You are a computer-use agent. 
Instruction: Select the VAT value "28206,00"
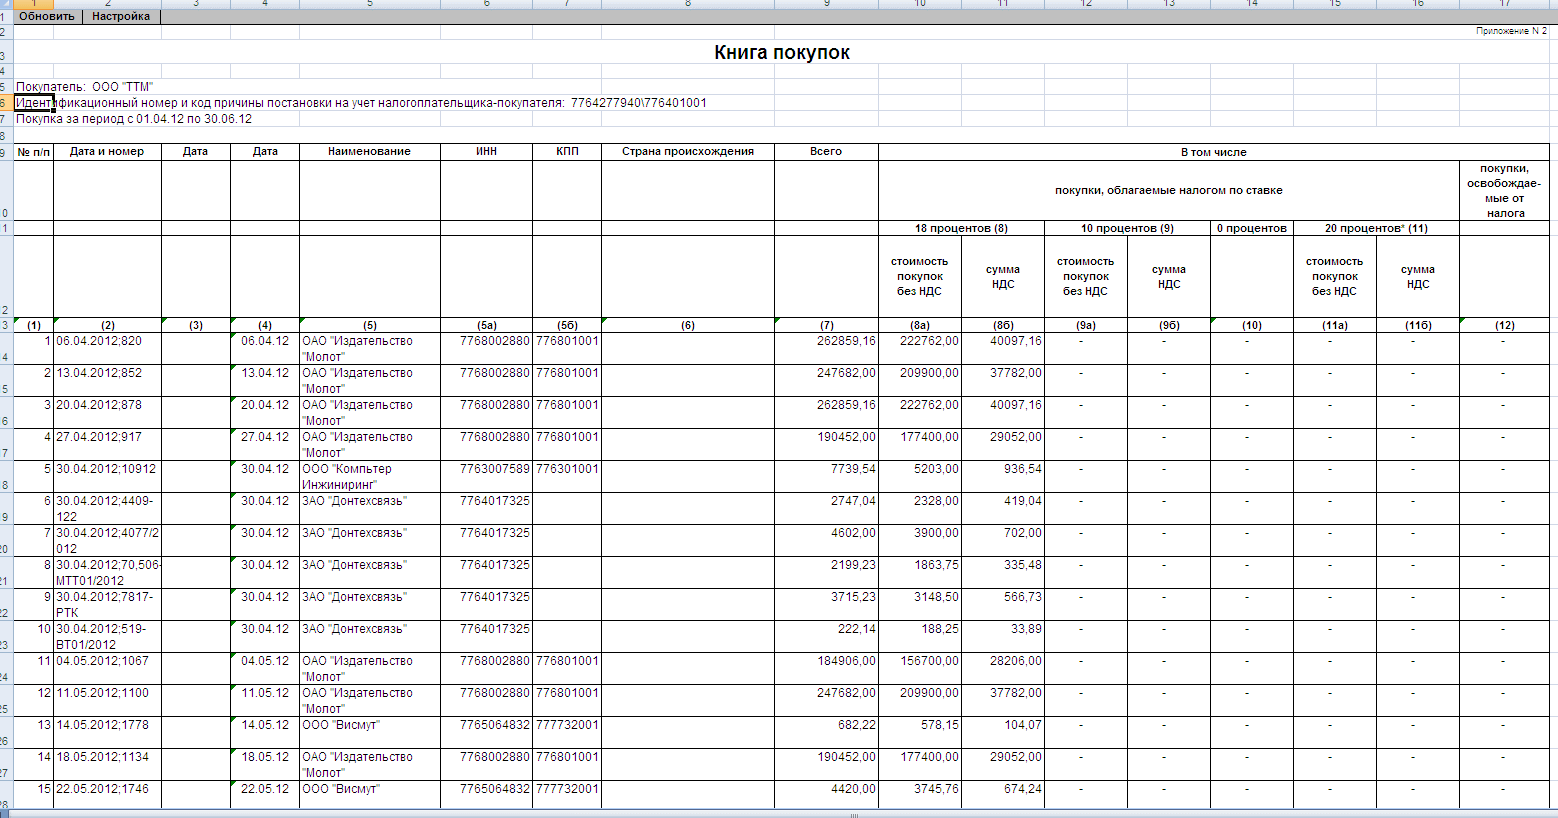click(x=1002, y=669)
